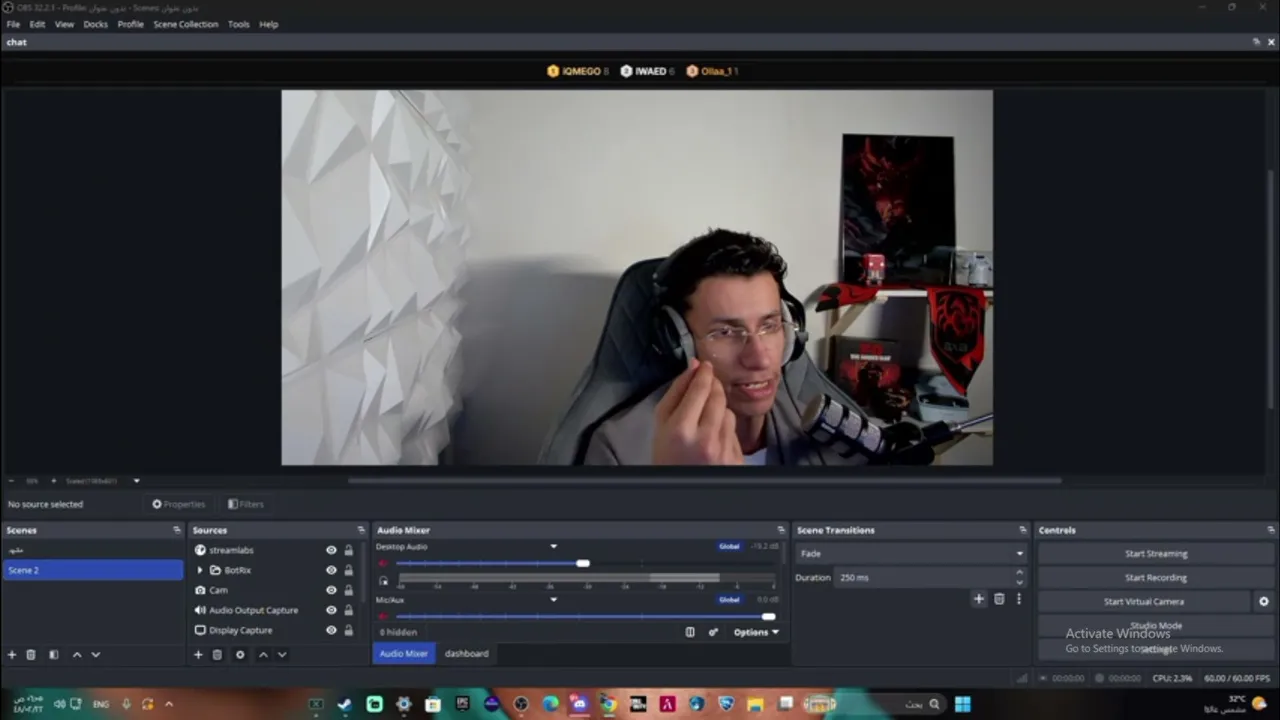Show hidden taskbar tray icons chevron
Screen dimensions: 1280x720
(168, 704)
